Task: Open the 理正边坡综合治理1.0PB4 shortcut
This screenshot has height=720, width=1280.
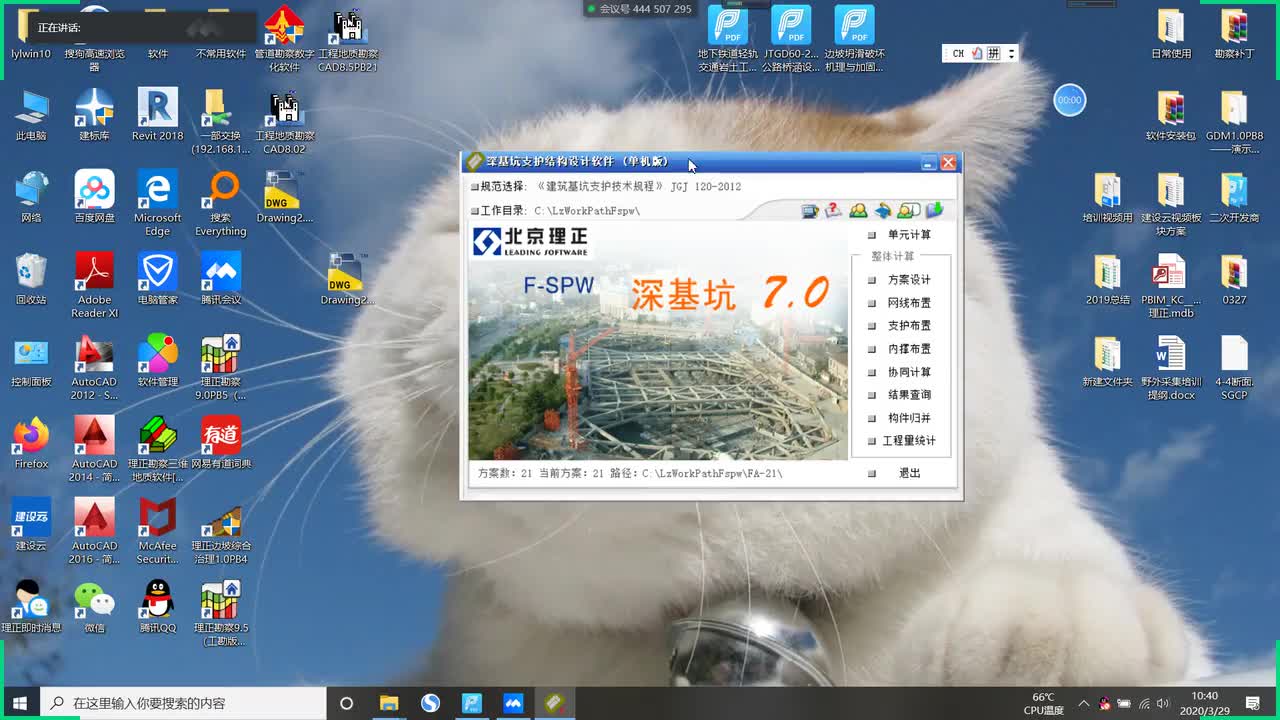Action: click(x=221, y=531)
